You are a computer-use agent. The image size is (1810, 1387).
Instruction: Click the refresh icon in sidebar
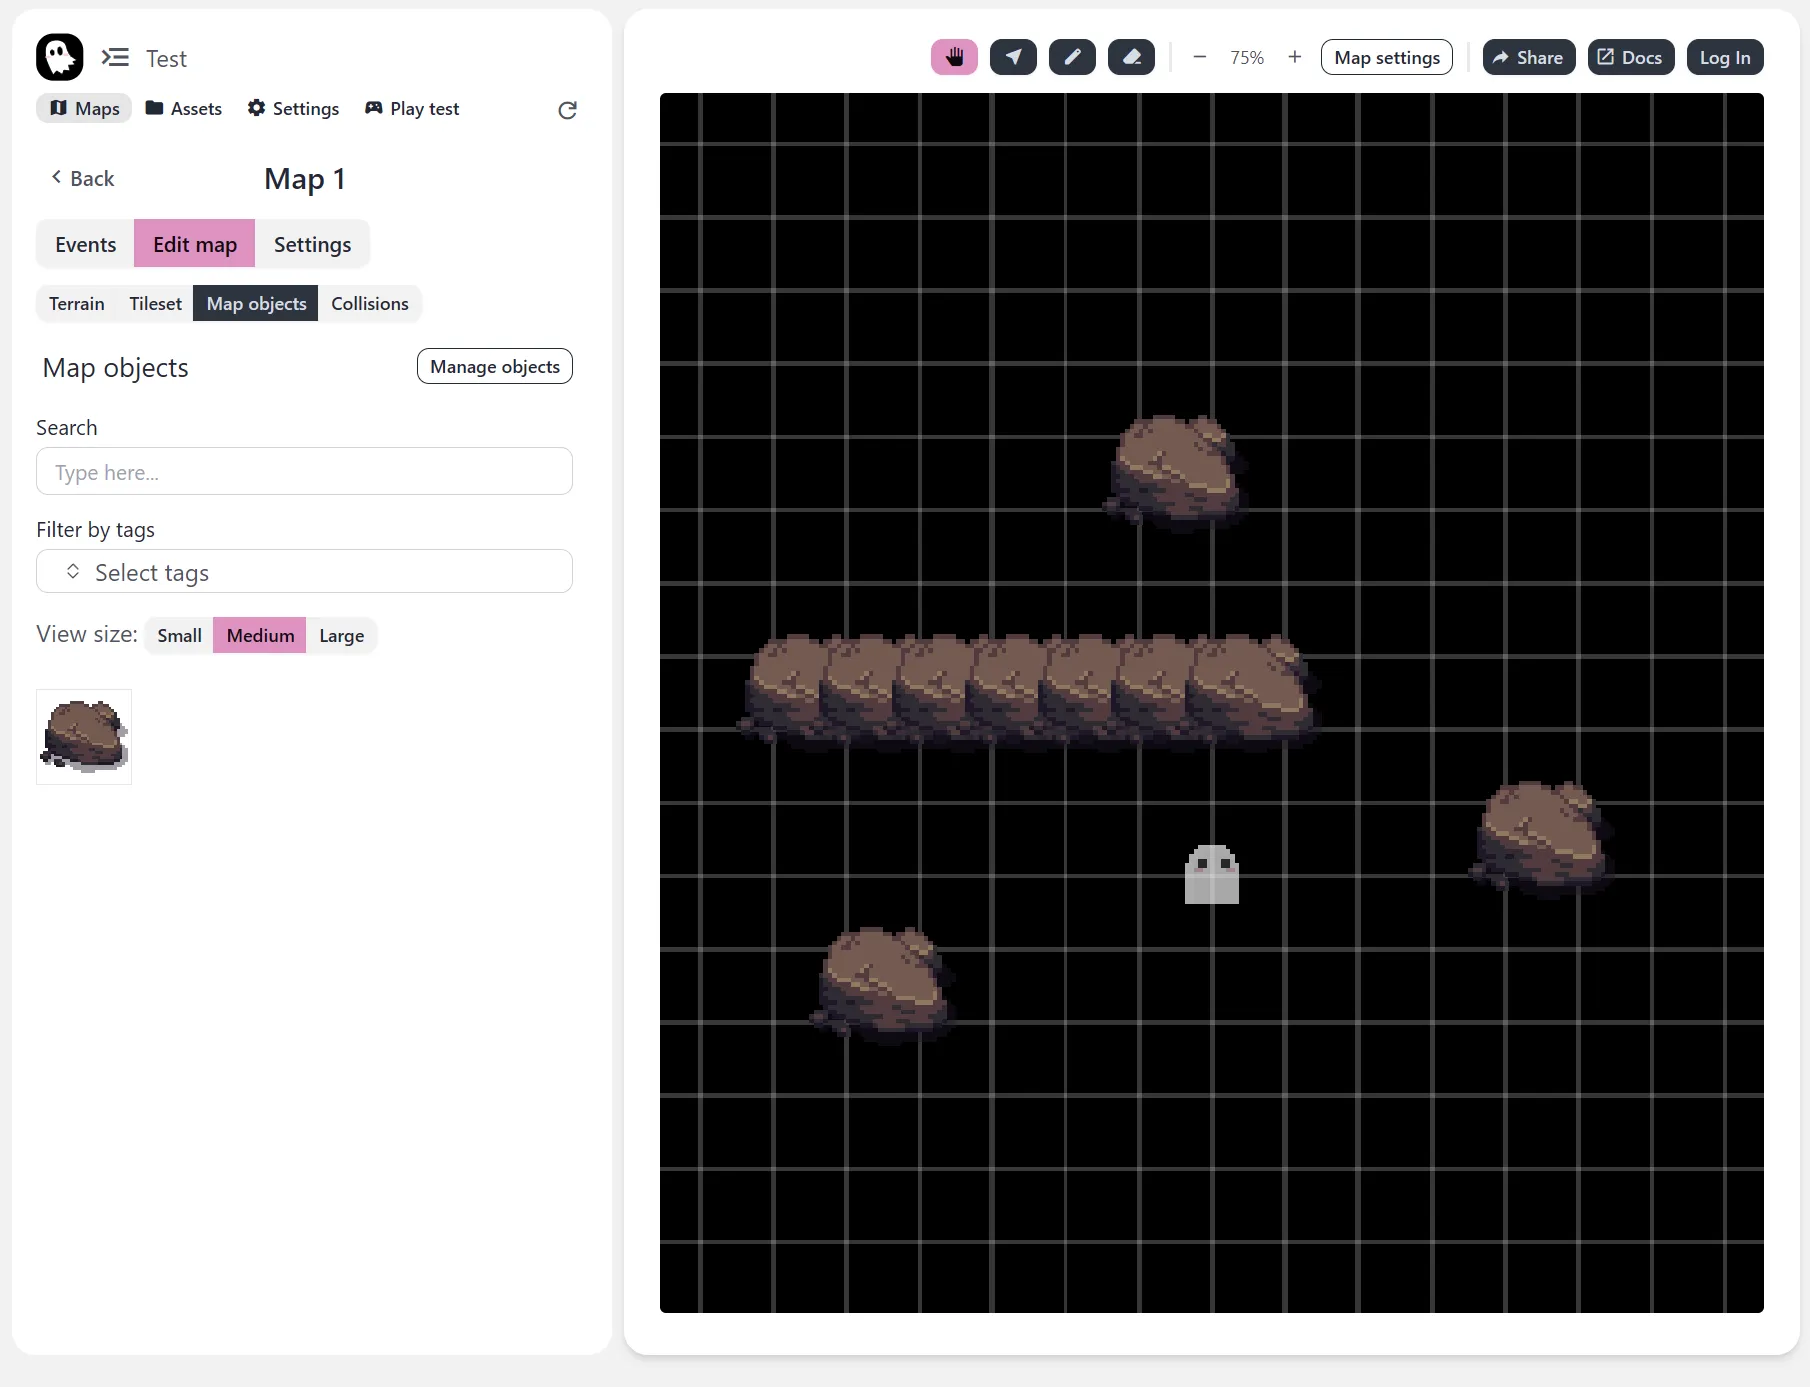(567, 110)
